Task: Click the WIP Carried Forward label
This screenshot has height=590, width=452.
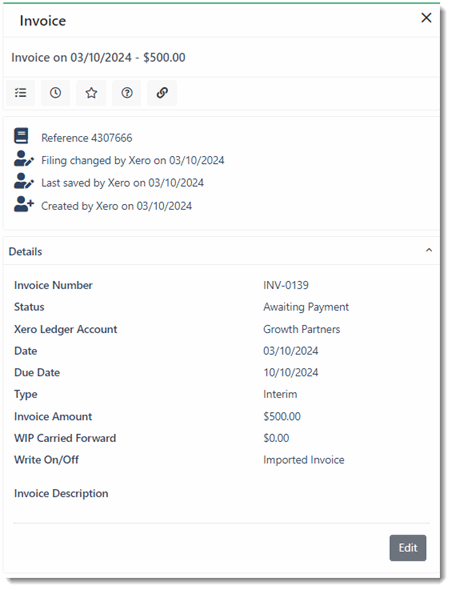Action: pyautogui.click(x=65, y=438)
